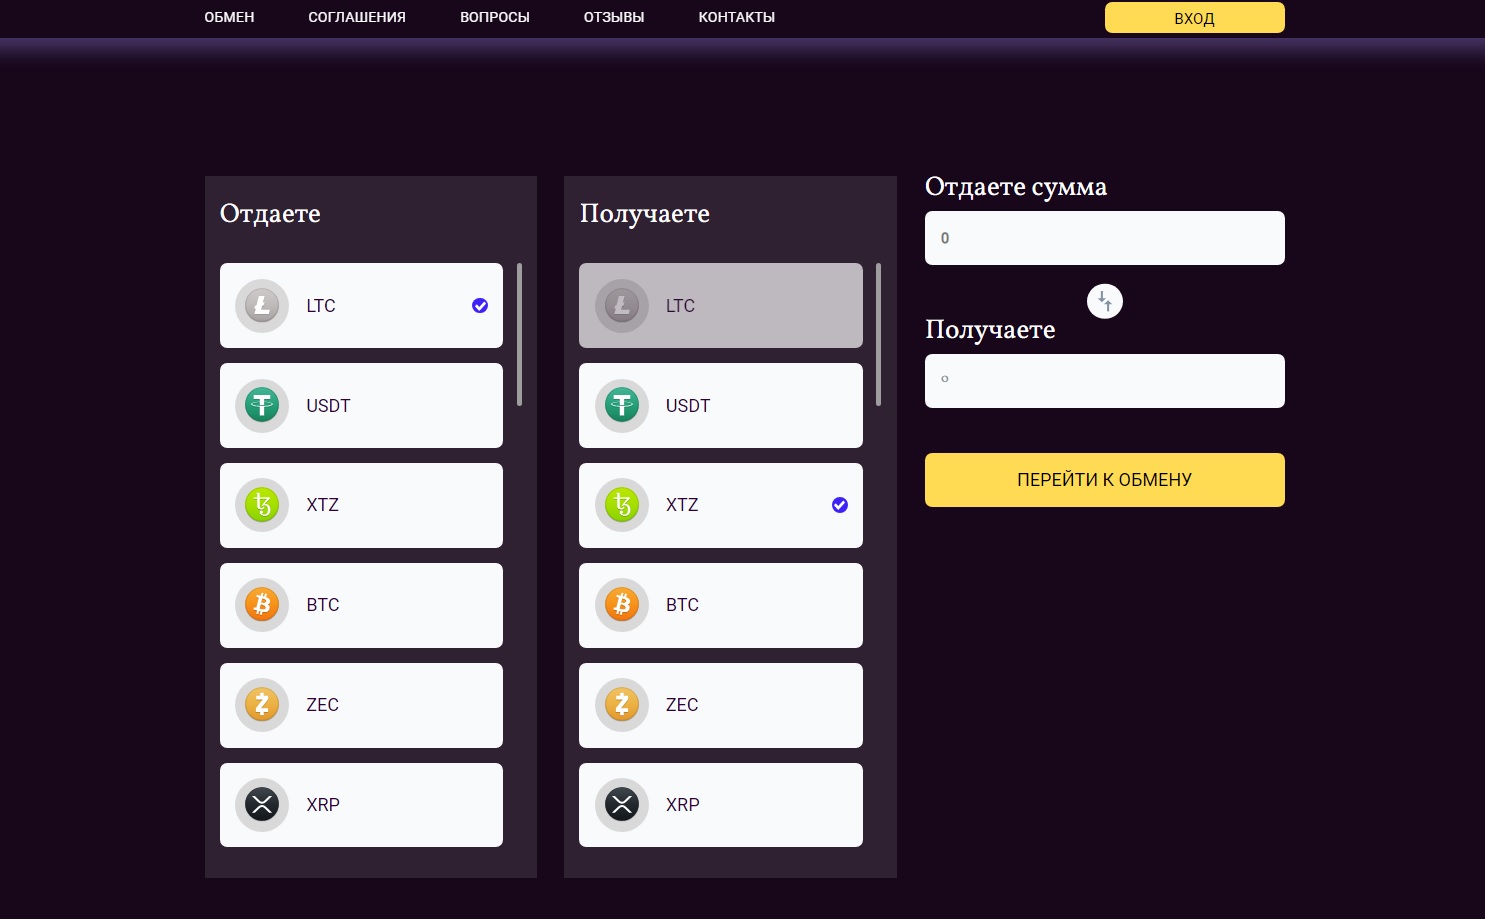Screen dimensions: 1485x919
Task: Select ZEC text in the Отдаете list
Action: 322,705
